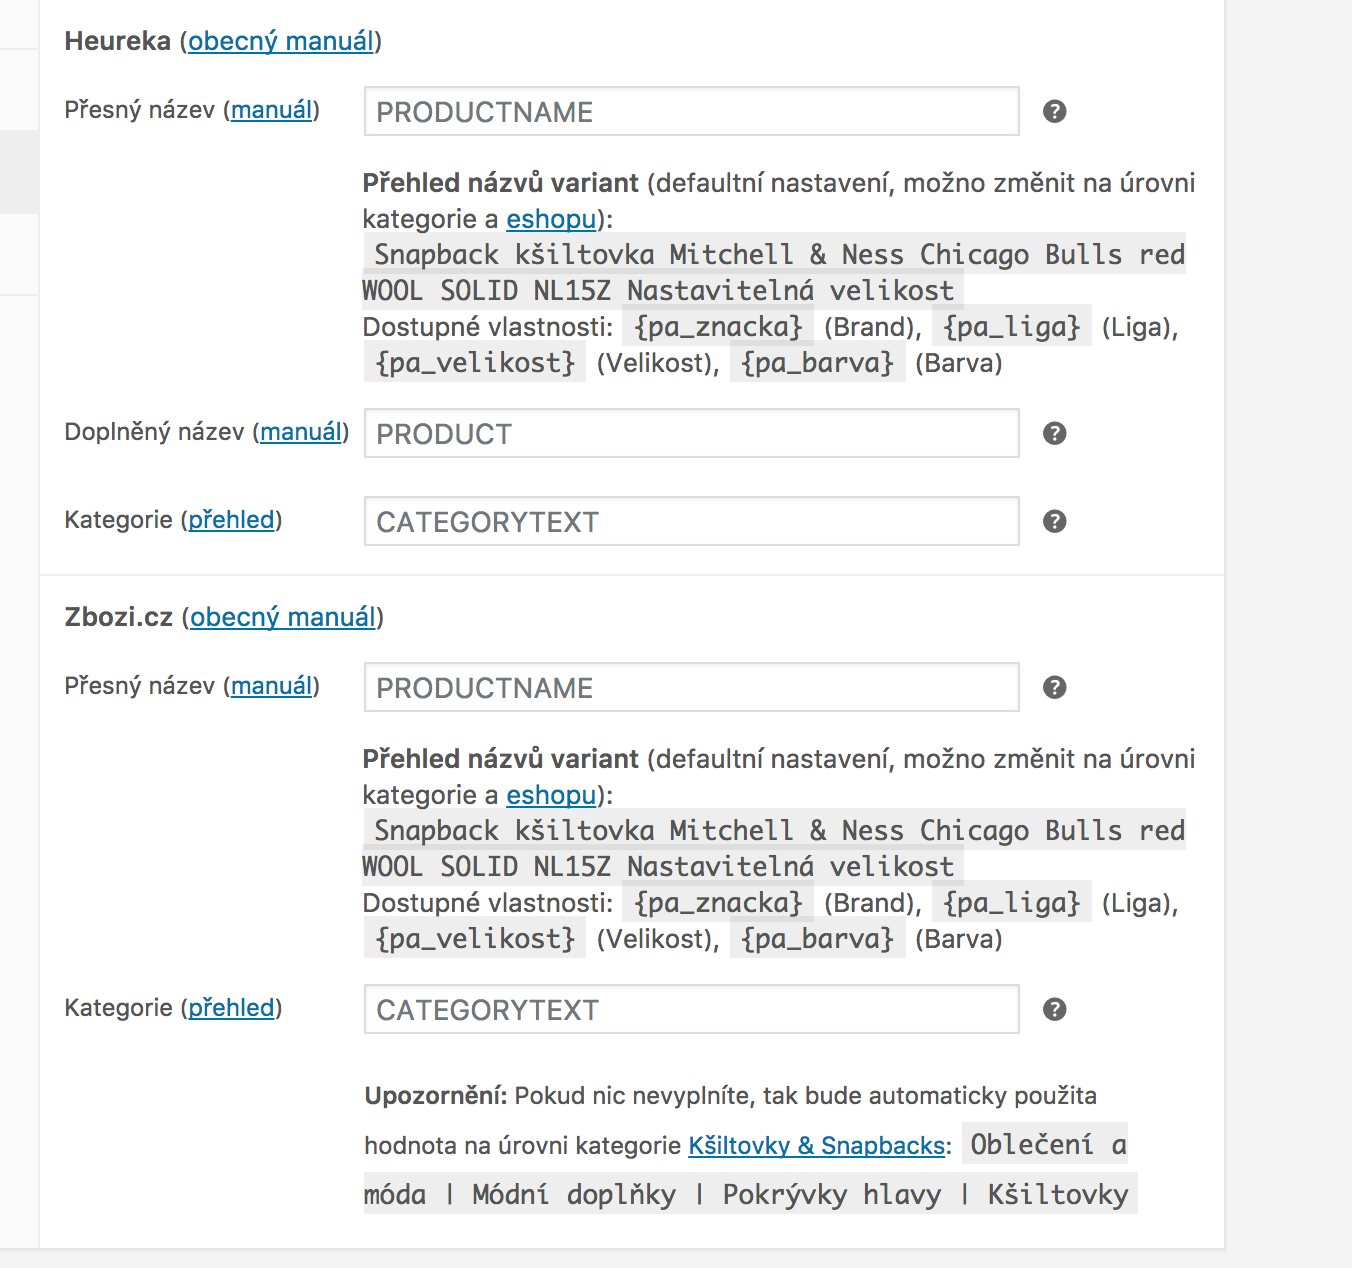The image size is (1352, 1268).
Task: Focus Zbozi.cz CATEGORYTEXT input field
Action: (x=692, y=1009)
